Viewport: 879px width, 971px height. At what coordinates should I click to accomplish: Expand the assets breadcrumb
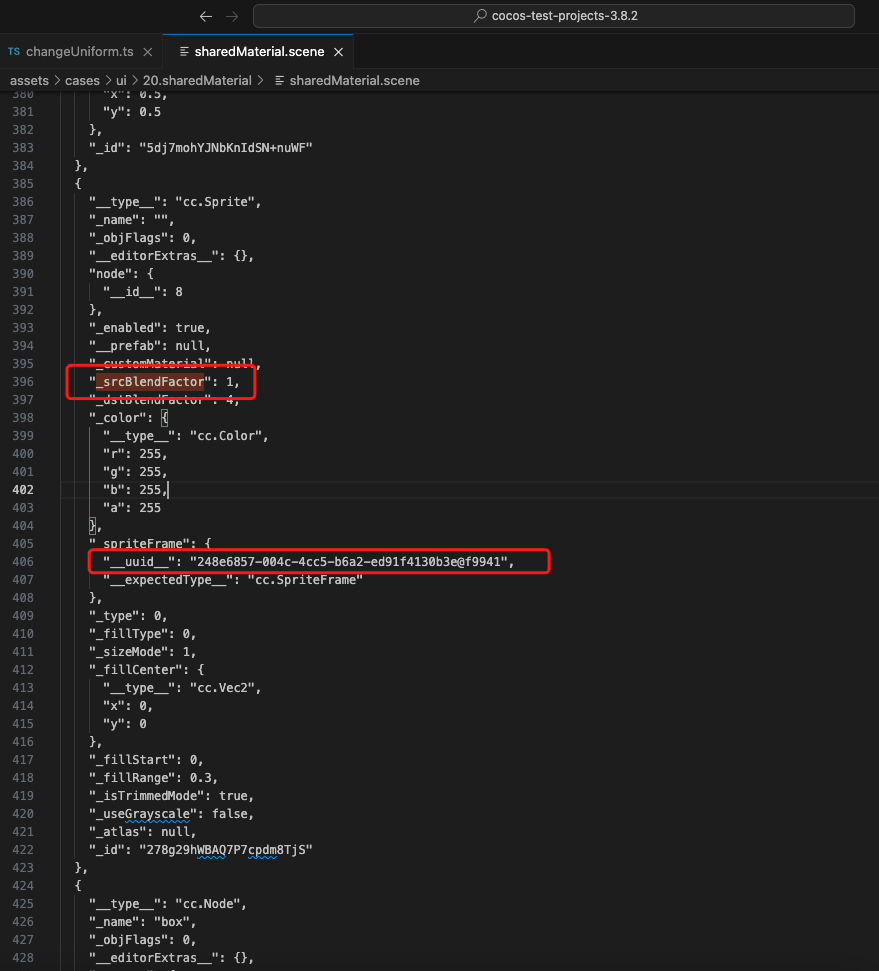point(30,80)
